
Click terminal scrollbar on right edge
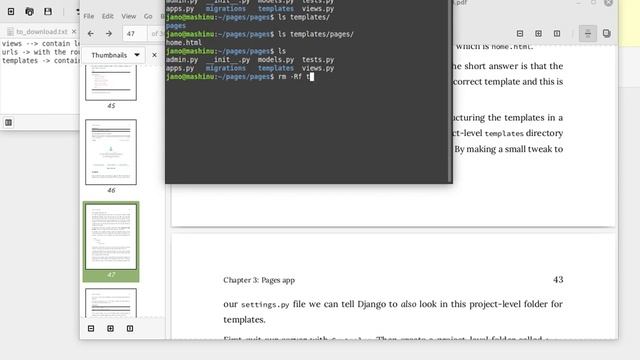450,91
